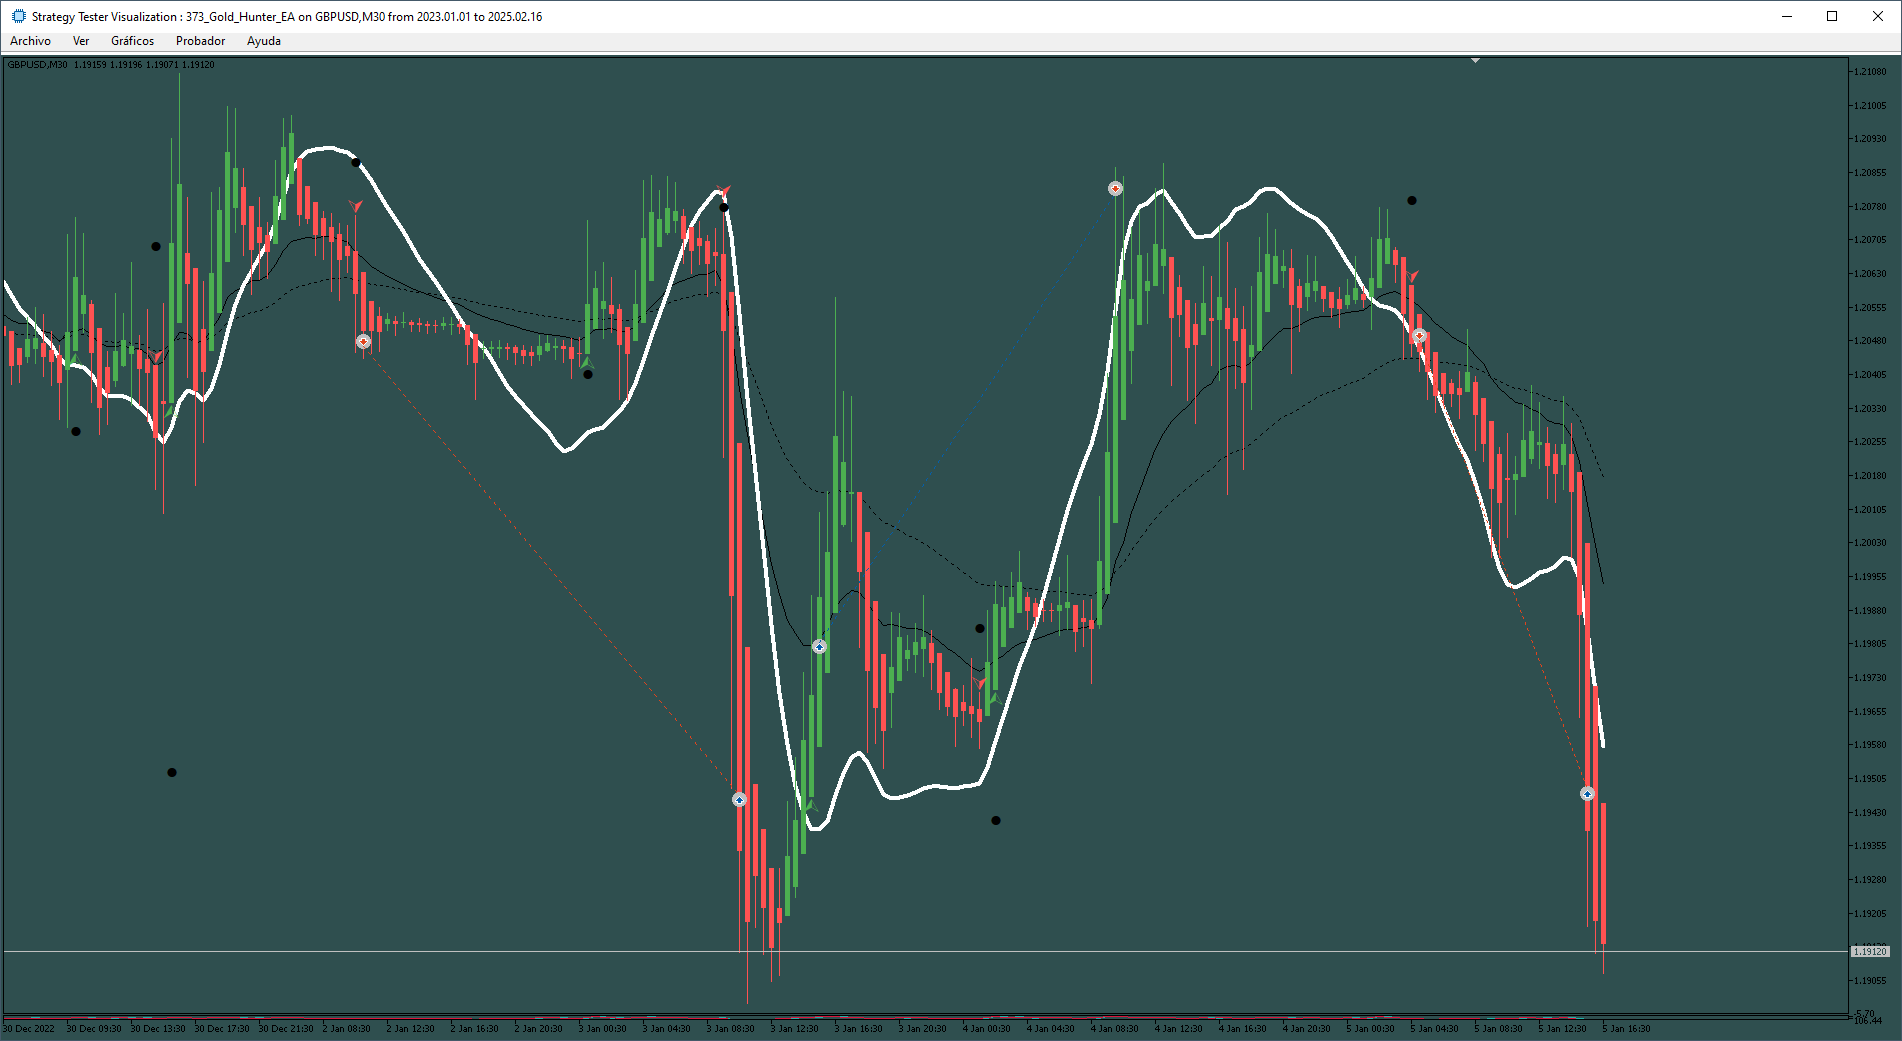1902x1041 pixels.
Task: Click the GBPUSD,M30 symbol label on chart
Action: [x=37, y=65]
